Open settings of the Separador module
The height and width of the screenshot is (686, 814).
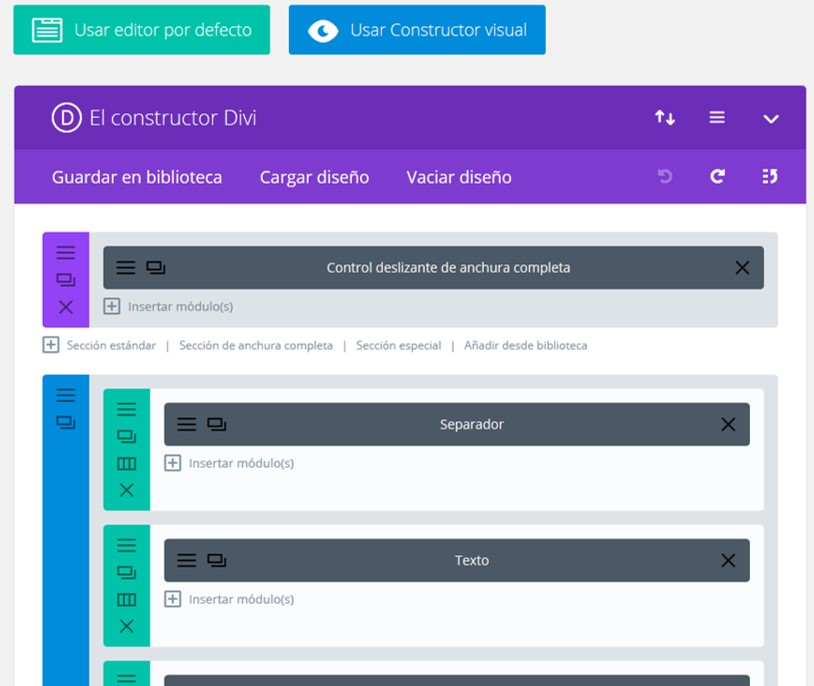click(x=187, y=425)
